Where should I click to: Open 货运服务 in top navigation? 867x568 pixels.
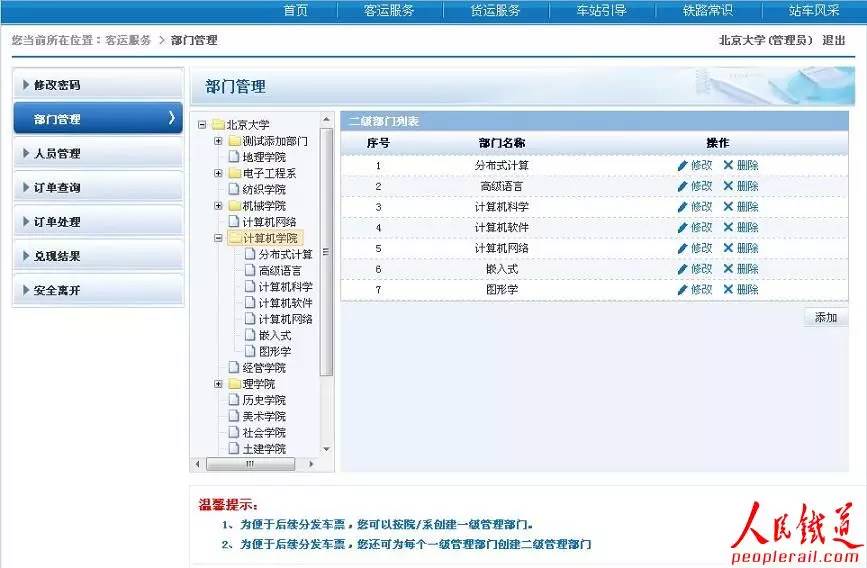(x=495, y=11)
